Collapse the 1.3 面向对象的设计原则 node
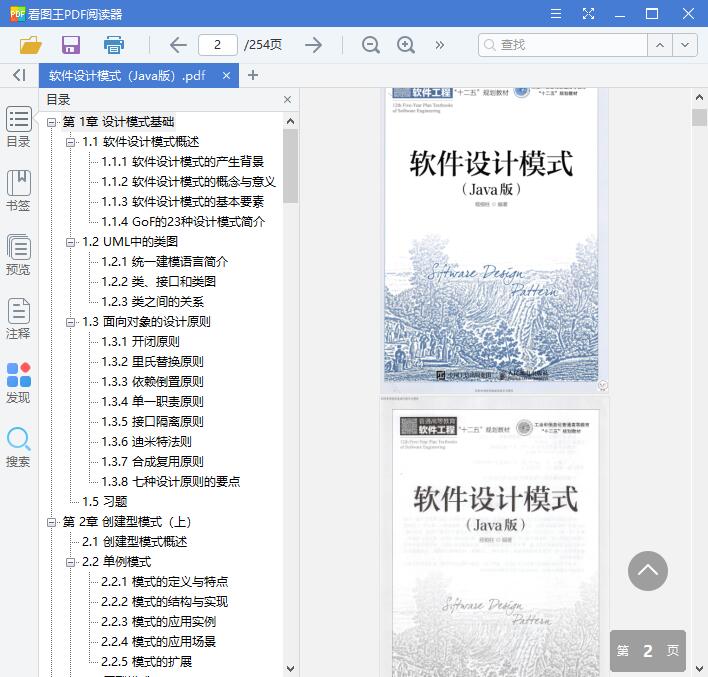Viewport: 708px width, 677px height. tap(70, 322)
